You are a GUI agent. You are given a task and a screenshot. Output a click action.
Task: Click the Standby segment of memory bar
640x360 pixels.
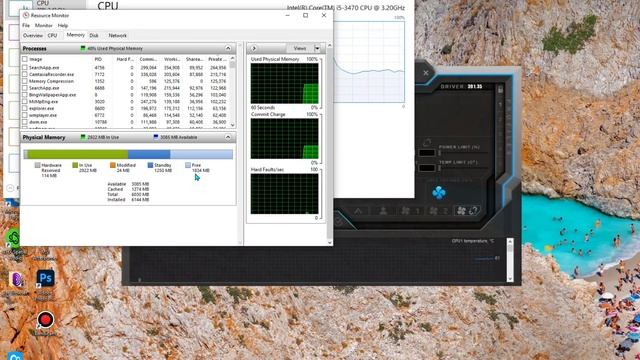[x=149, y=154]
